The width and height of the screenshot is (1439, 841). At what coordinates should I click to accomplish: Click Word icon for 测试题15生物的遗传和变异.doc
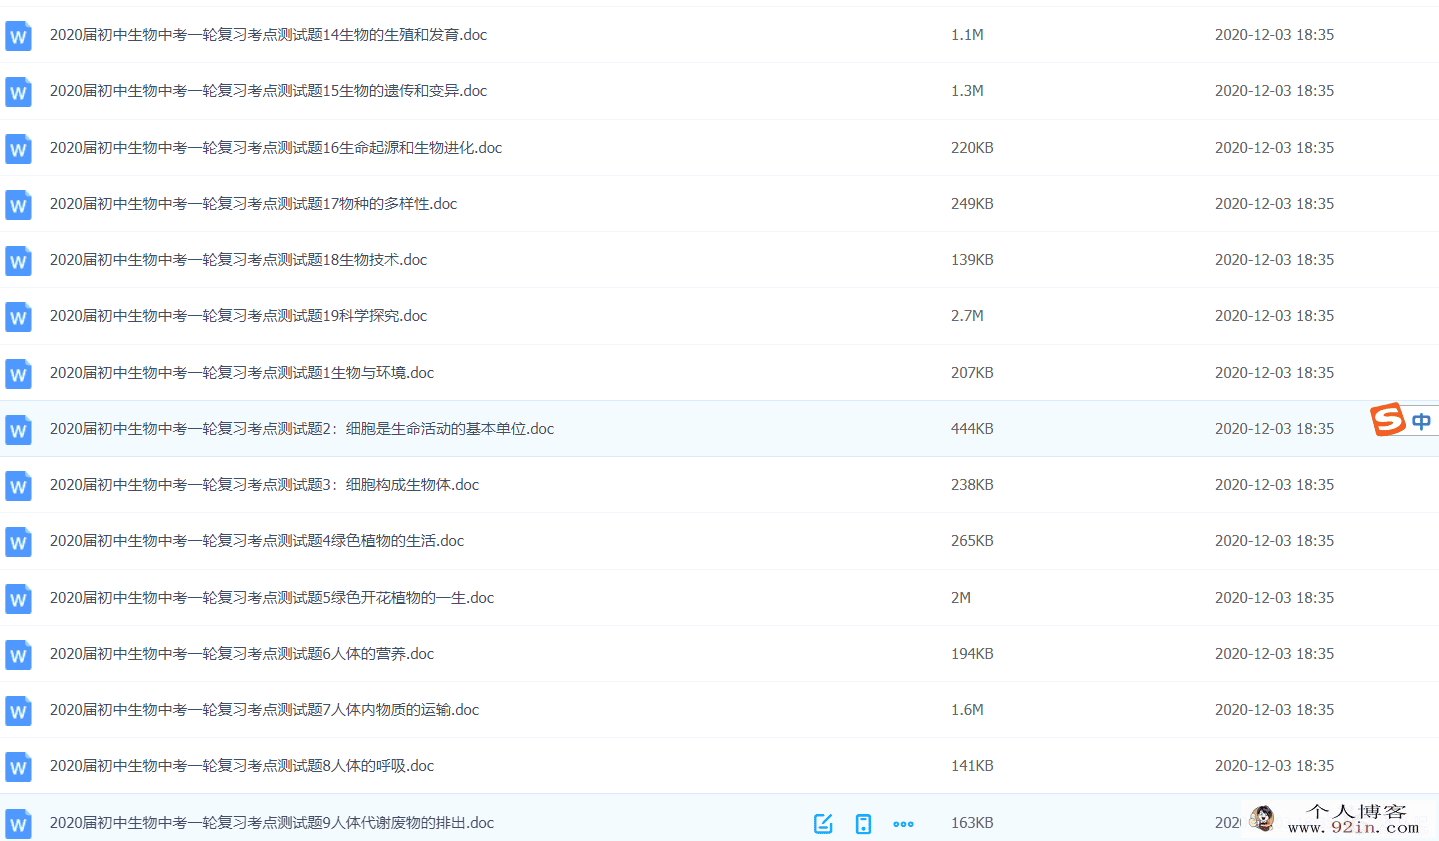pyautogui.click(x=18, y=92)
